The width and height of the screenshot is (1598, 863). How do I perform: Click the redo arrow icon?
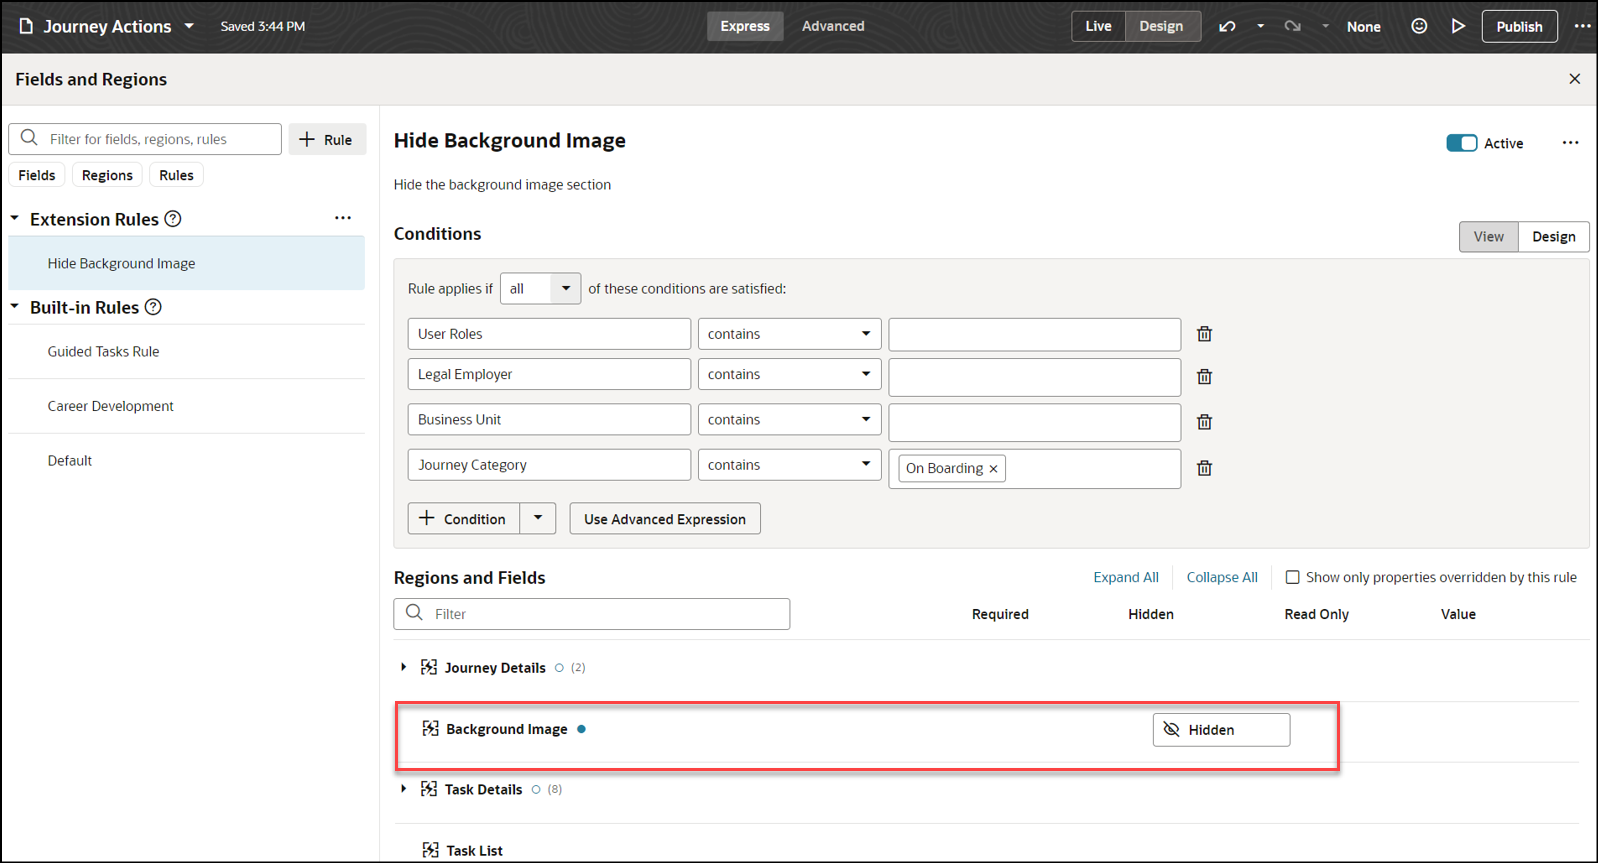click(x=1292, y=26)
